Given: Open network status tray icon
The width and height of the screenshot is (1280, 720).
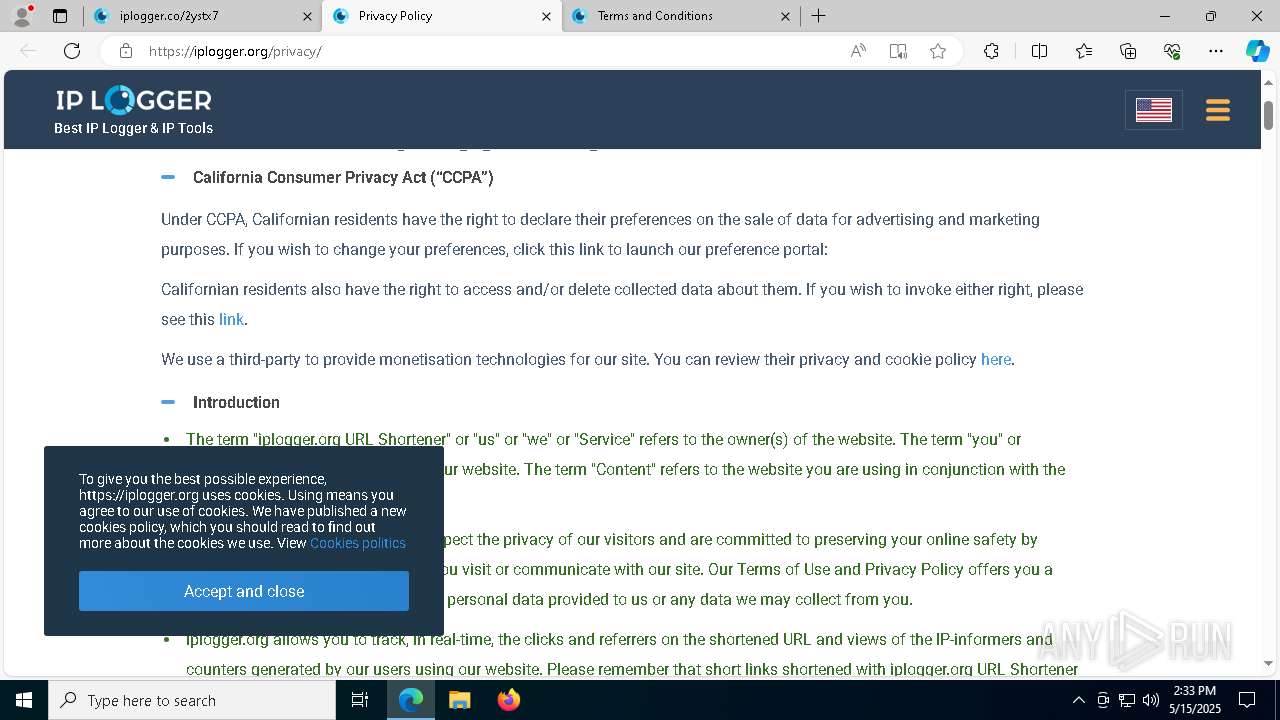Looking at the screenshot, I should [x=1127, y=700].
